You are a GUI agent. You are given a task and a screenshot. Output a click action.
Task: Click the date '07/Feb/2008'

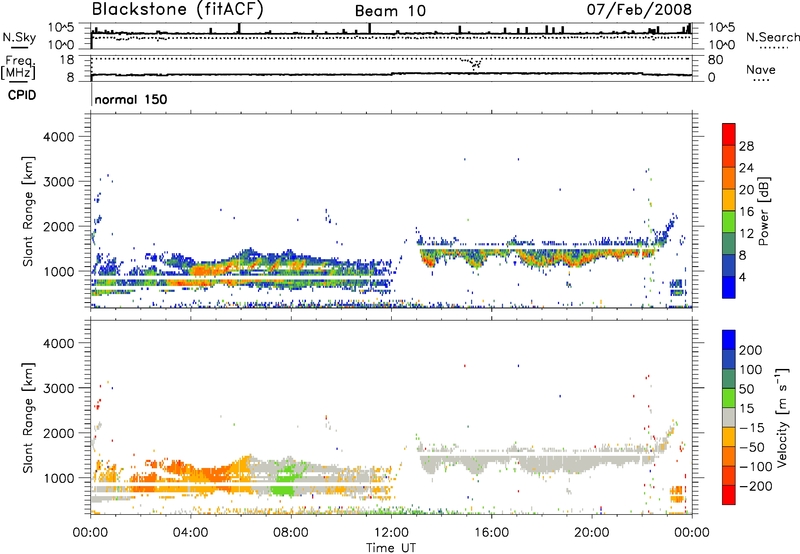click(x=639, y=9)
